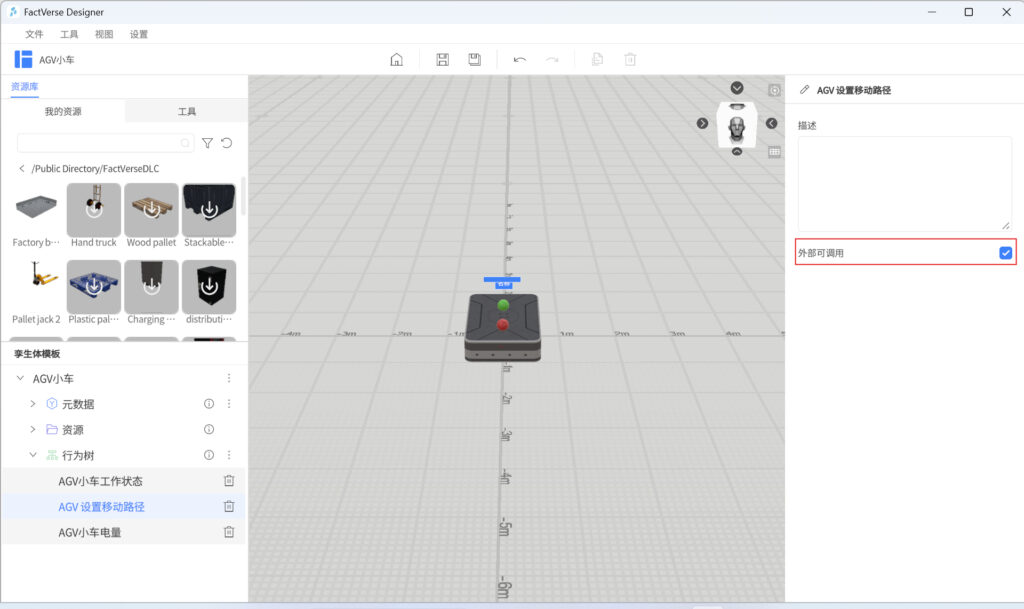
Task: Download the Stackable… asset
Action: [x=209, y=209]
